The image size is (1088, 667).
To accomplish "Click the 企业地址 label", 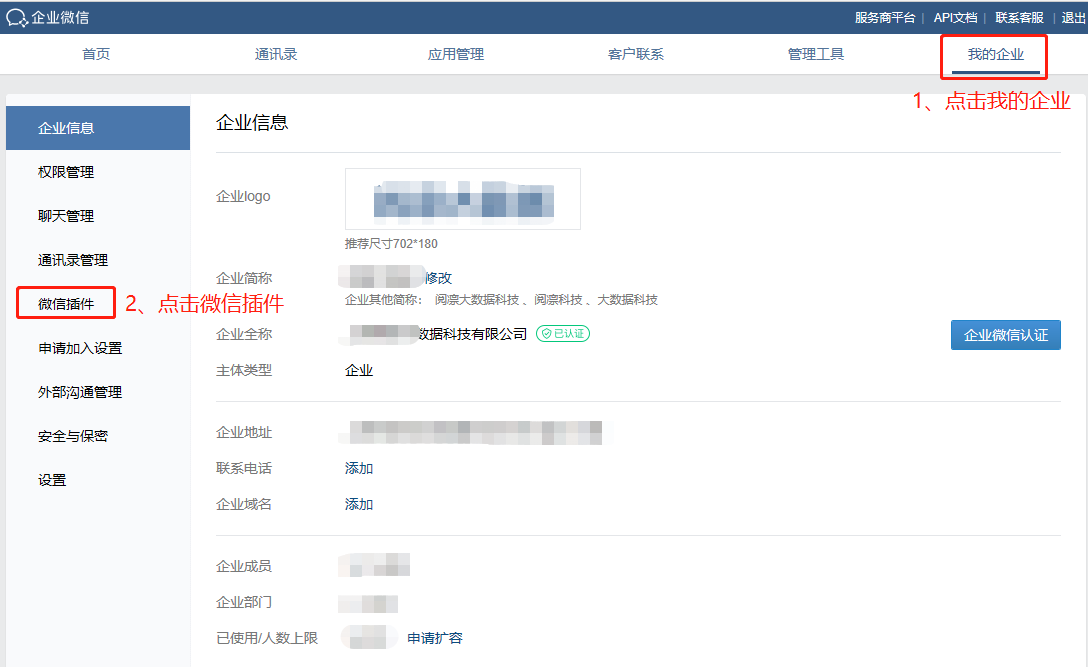I will coord(244,432).
